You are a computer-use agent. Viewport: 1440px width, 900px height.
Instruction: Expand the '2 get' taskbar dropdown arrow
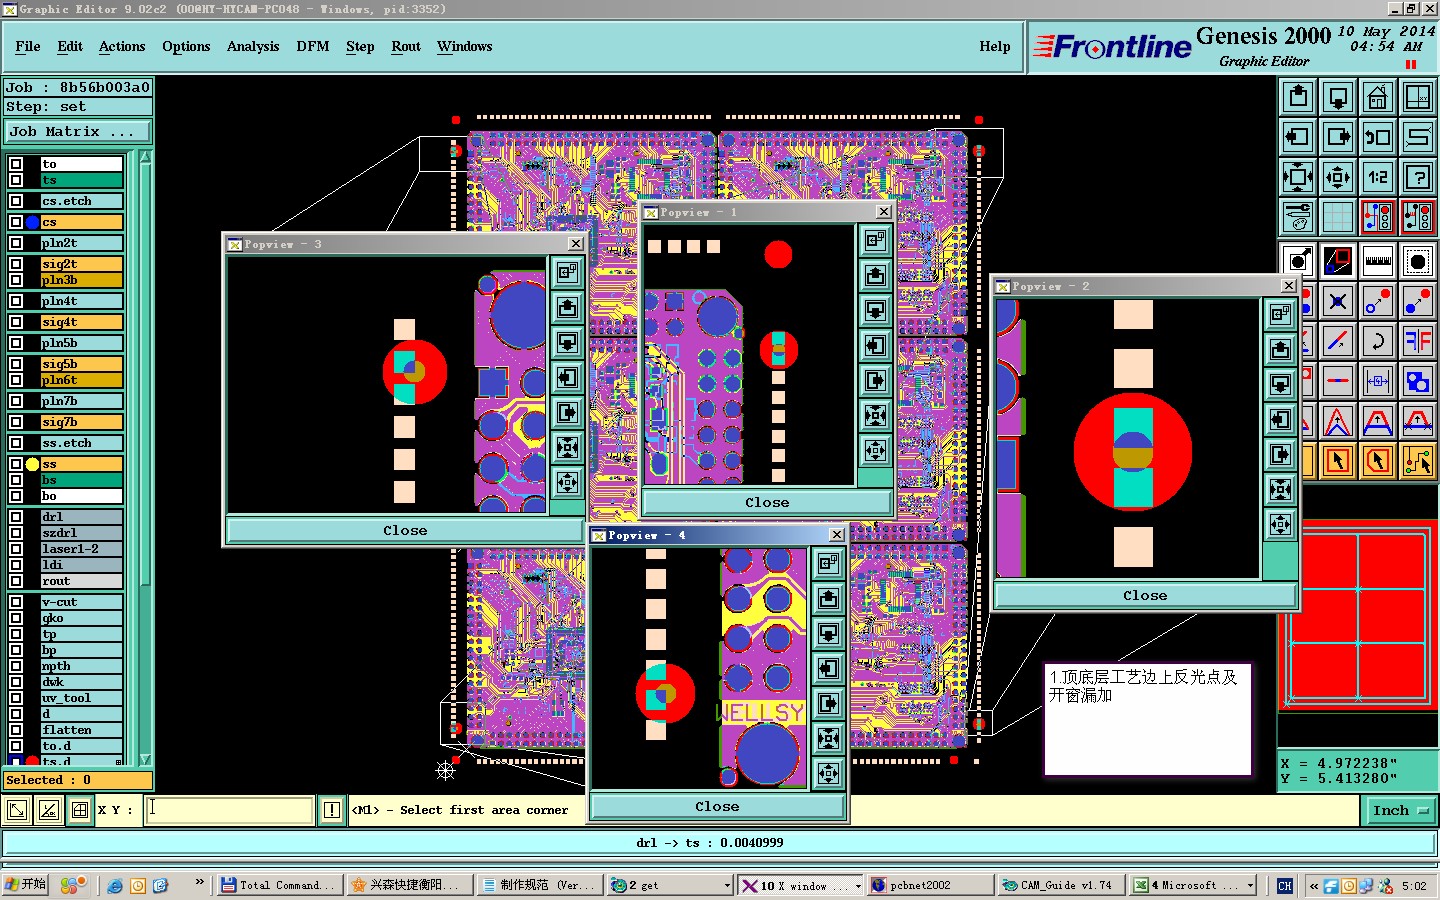click(x=727, y=886)
